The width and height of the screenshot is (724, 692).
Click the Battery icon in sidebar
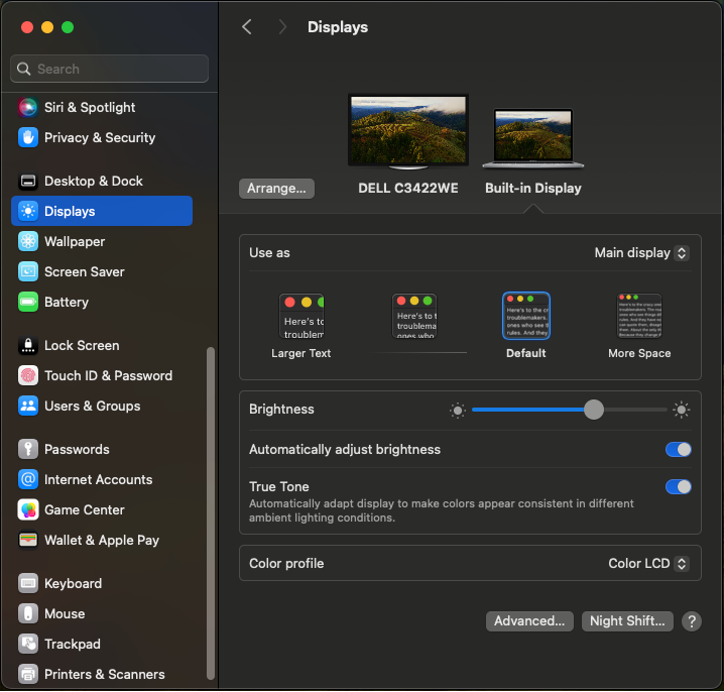click(x=28, y=301)
